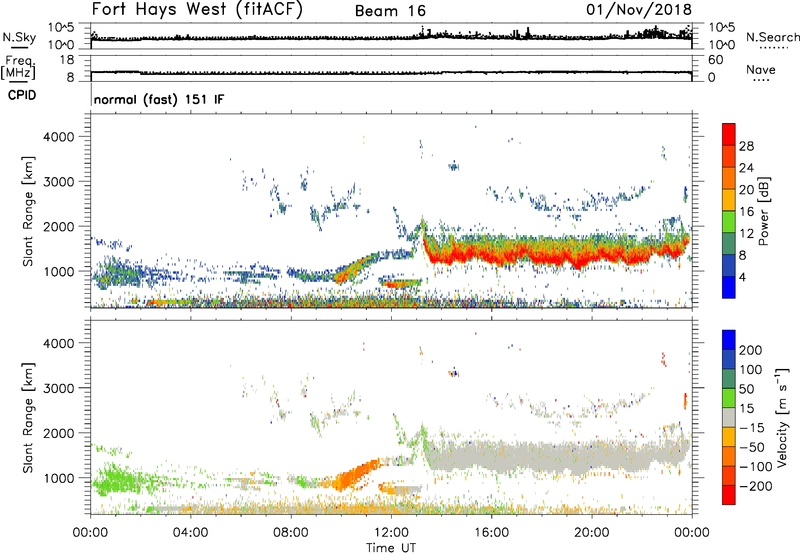Click the "20" label on the power colorbar

(x=746, y=190)
